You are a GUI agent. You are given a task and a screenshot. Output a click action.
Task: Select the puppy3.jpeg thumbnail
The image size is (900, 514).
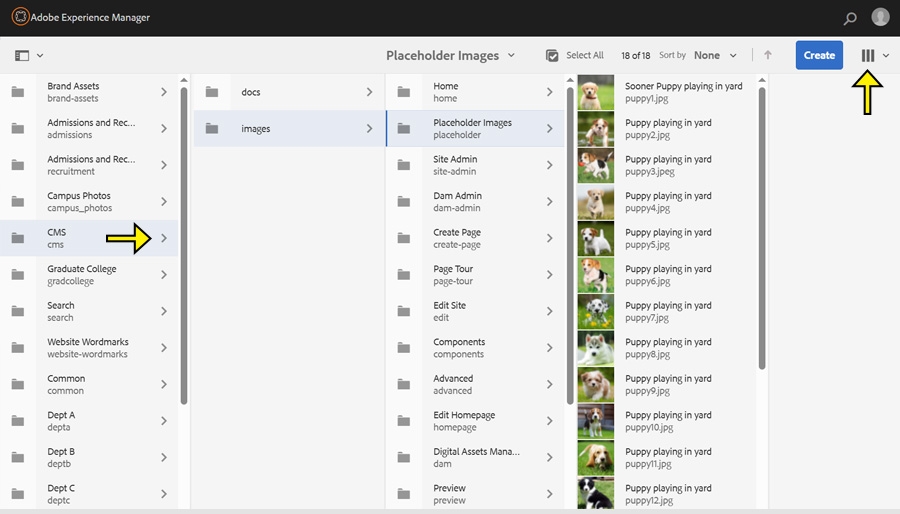596,165
